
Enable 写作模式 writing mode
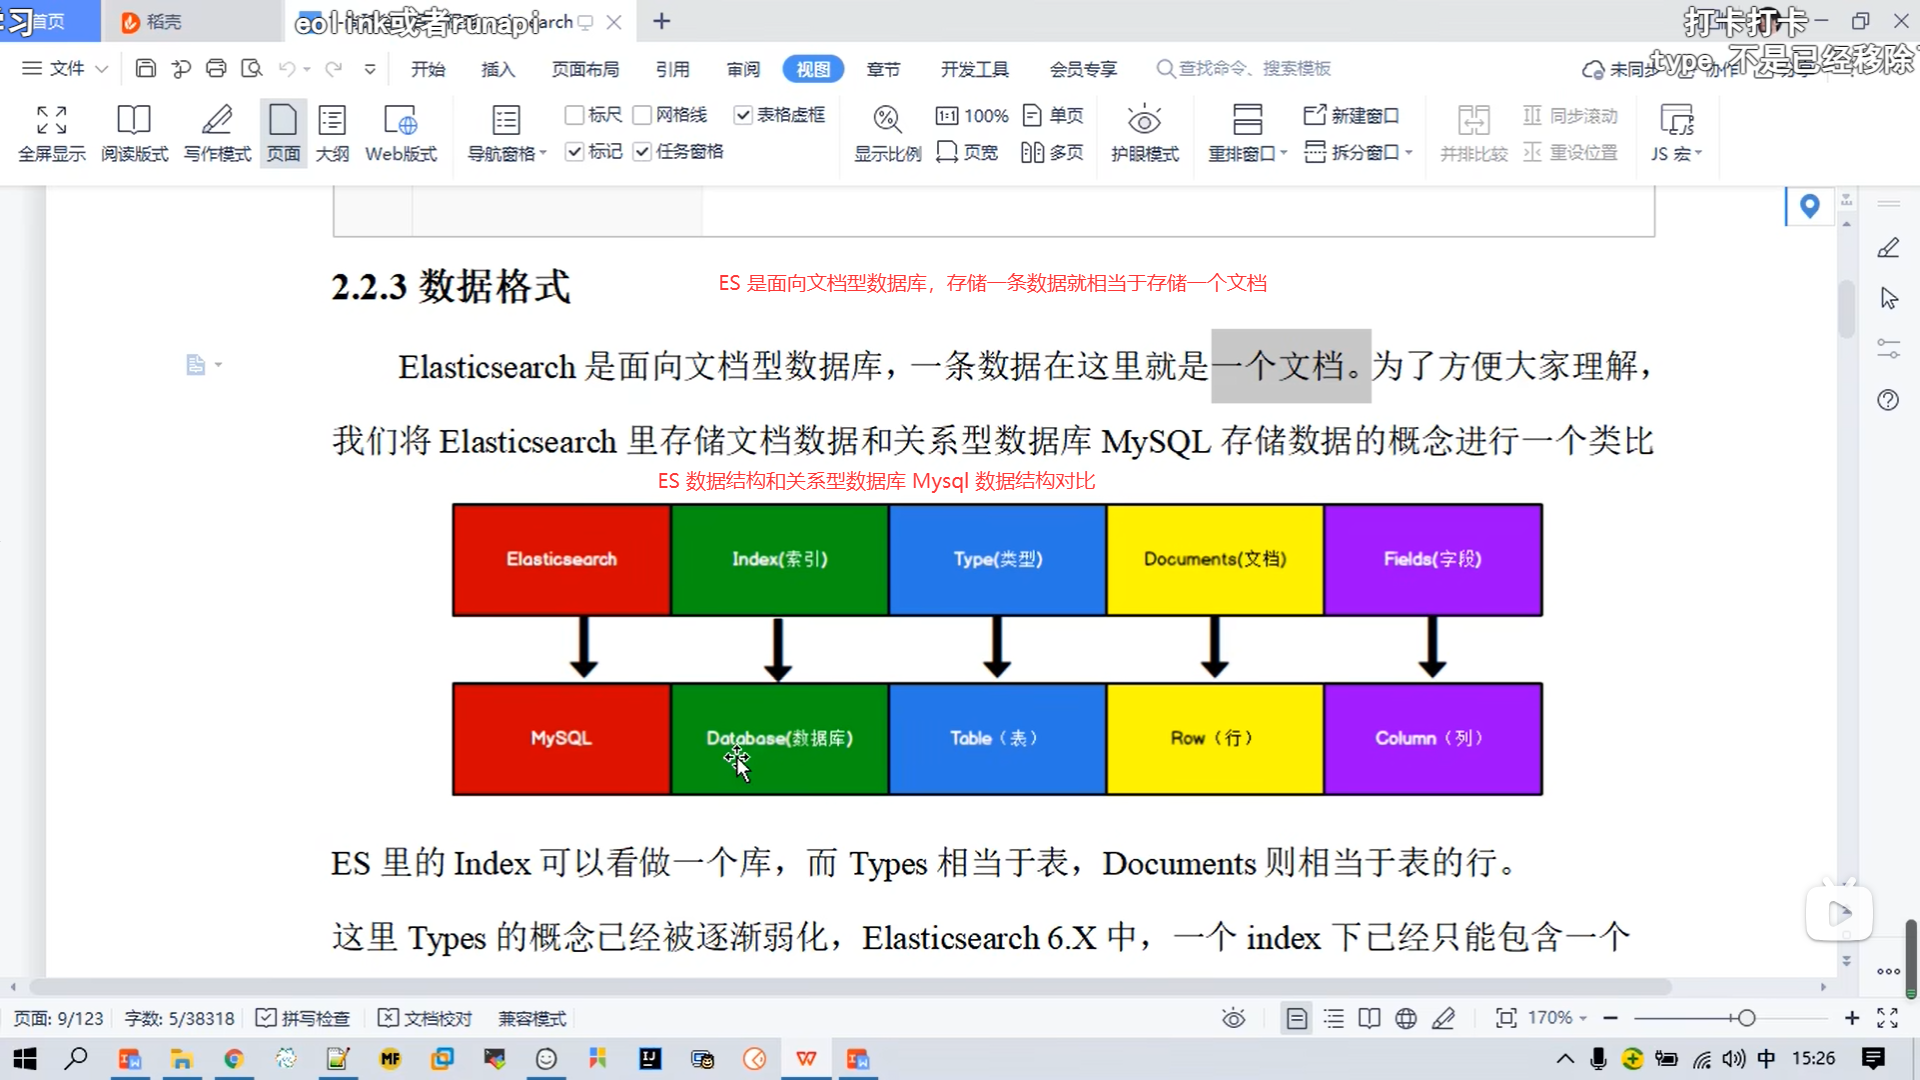(217, 121)
